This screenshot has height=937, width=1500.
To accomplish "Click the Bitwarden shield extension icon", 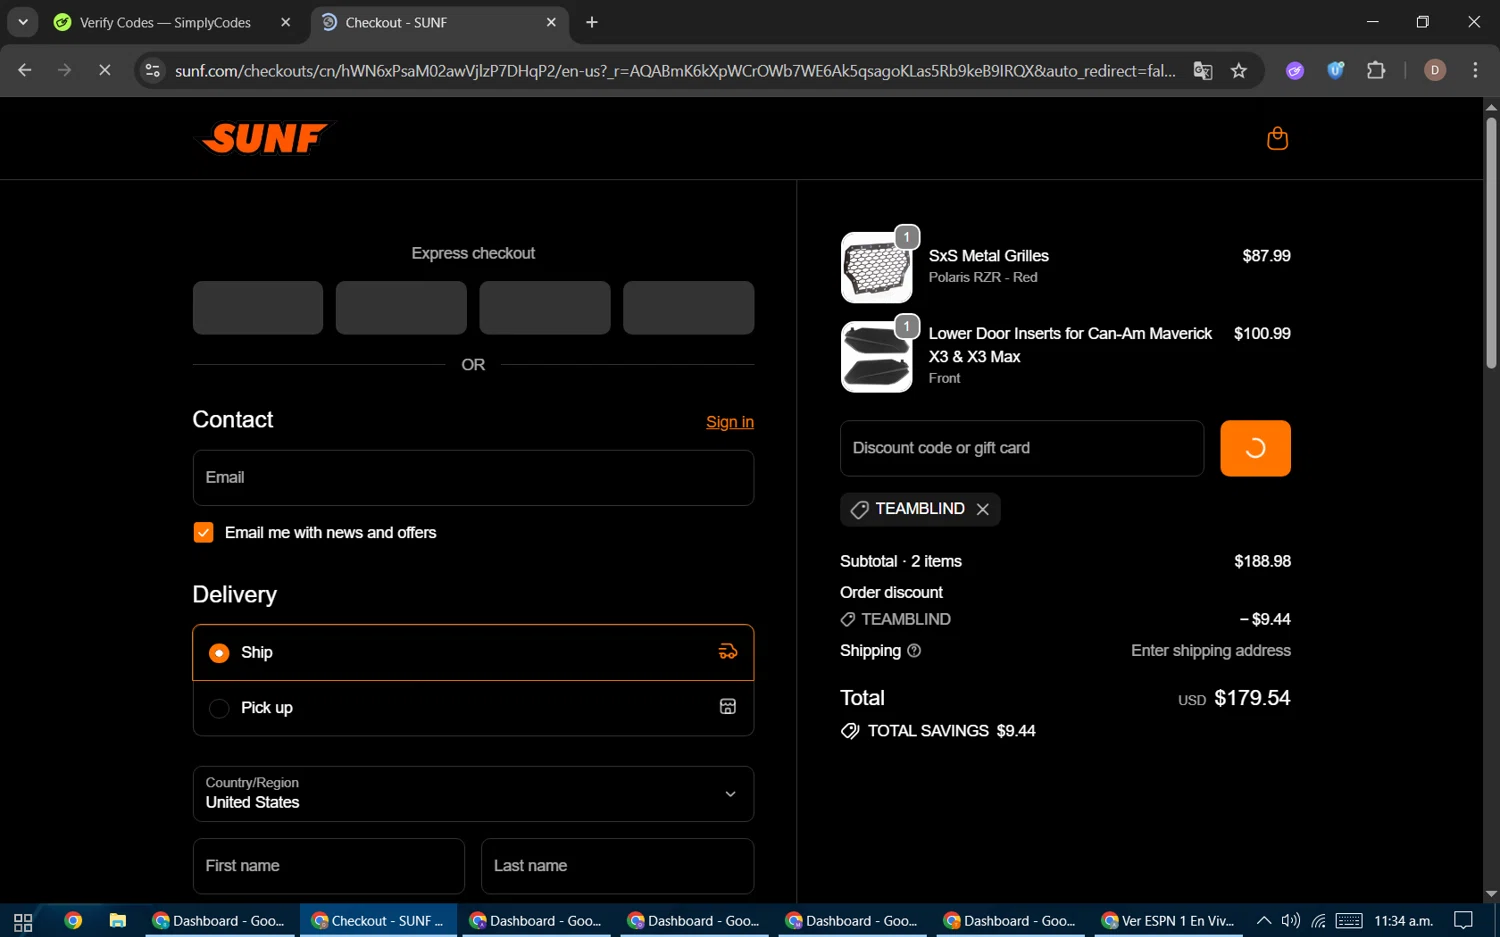I will 1335,70.
